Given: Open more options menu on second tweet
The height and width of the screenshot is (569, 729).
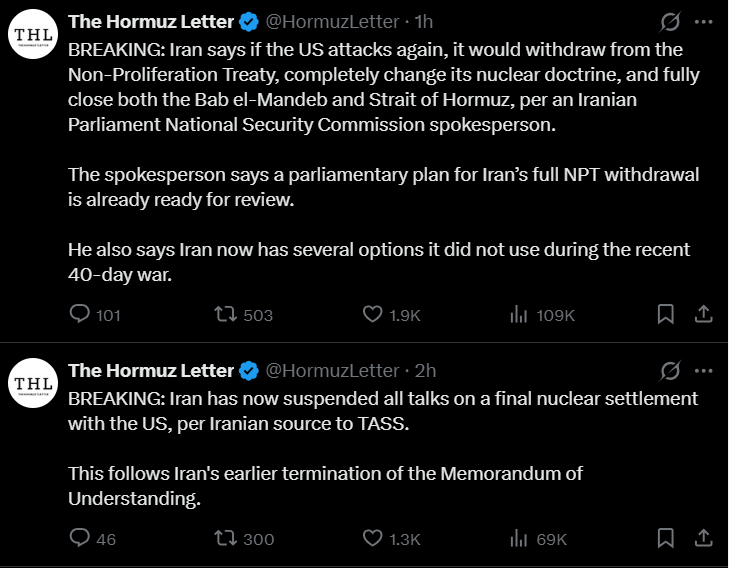Looking at the screenshot, I should [703, 371].
